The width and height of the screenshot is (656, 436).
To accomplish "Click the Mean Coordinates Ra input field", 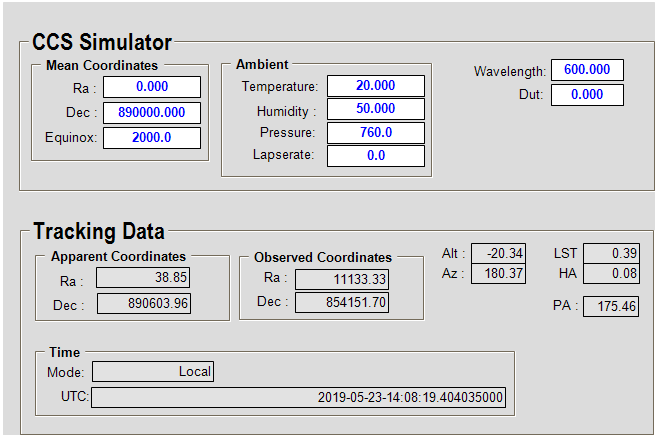I will pos(152,87).
